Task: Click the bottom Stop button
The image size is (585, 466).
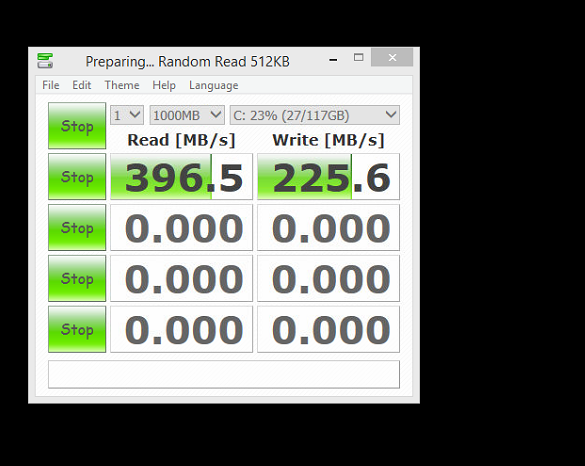Action: click(77, 329)
